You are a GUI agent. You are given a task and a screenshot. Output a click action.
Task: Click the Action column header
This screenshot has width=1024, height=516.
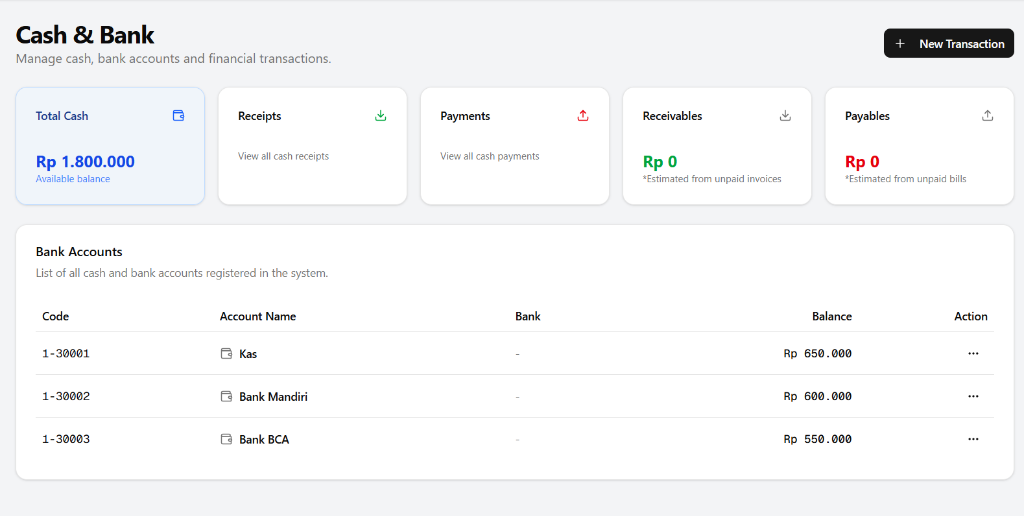[971, 316]
